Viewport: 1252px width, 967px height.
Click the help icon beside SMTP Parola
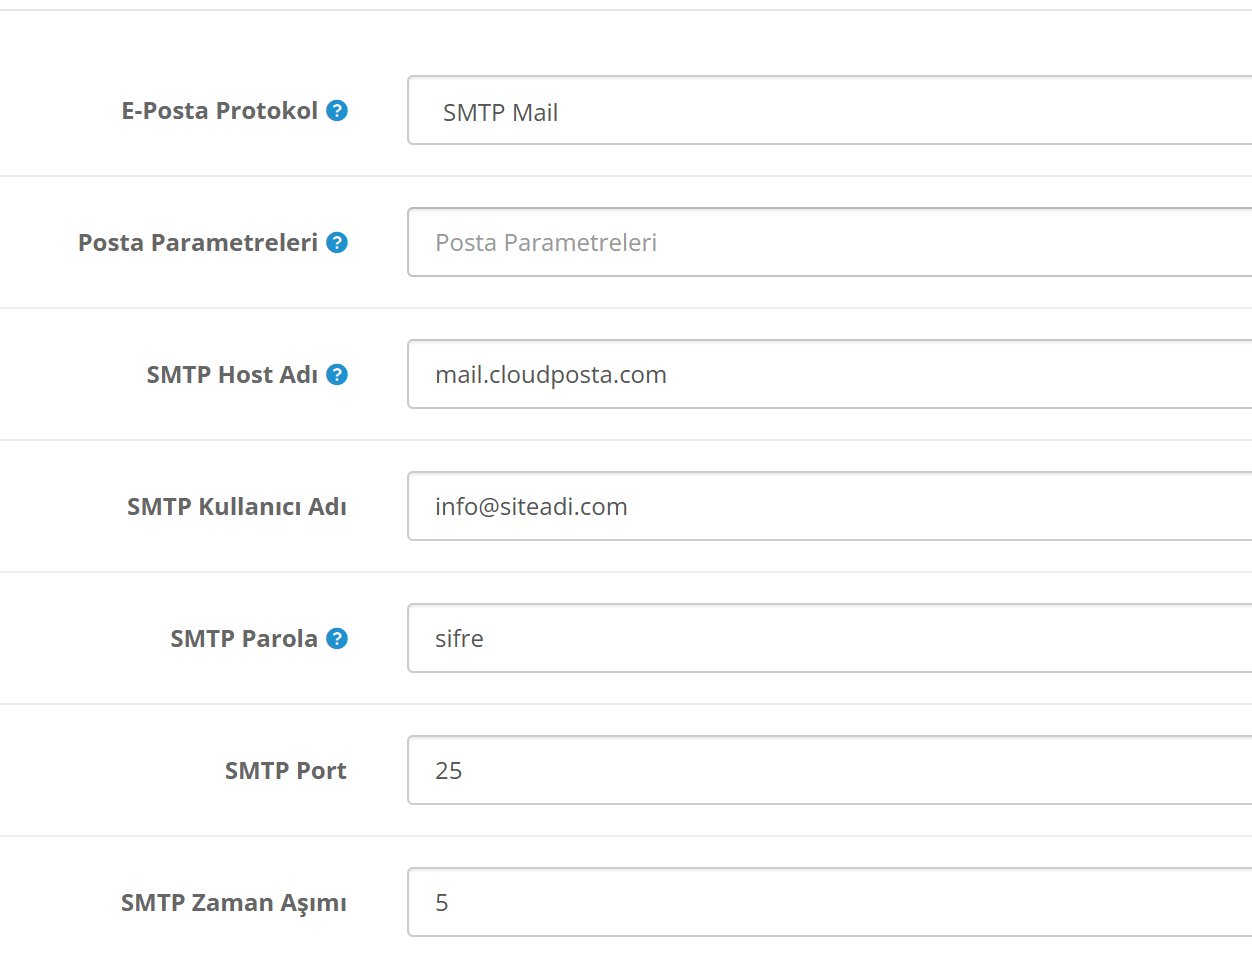(337, 638)
